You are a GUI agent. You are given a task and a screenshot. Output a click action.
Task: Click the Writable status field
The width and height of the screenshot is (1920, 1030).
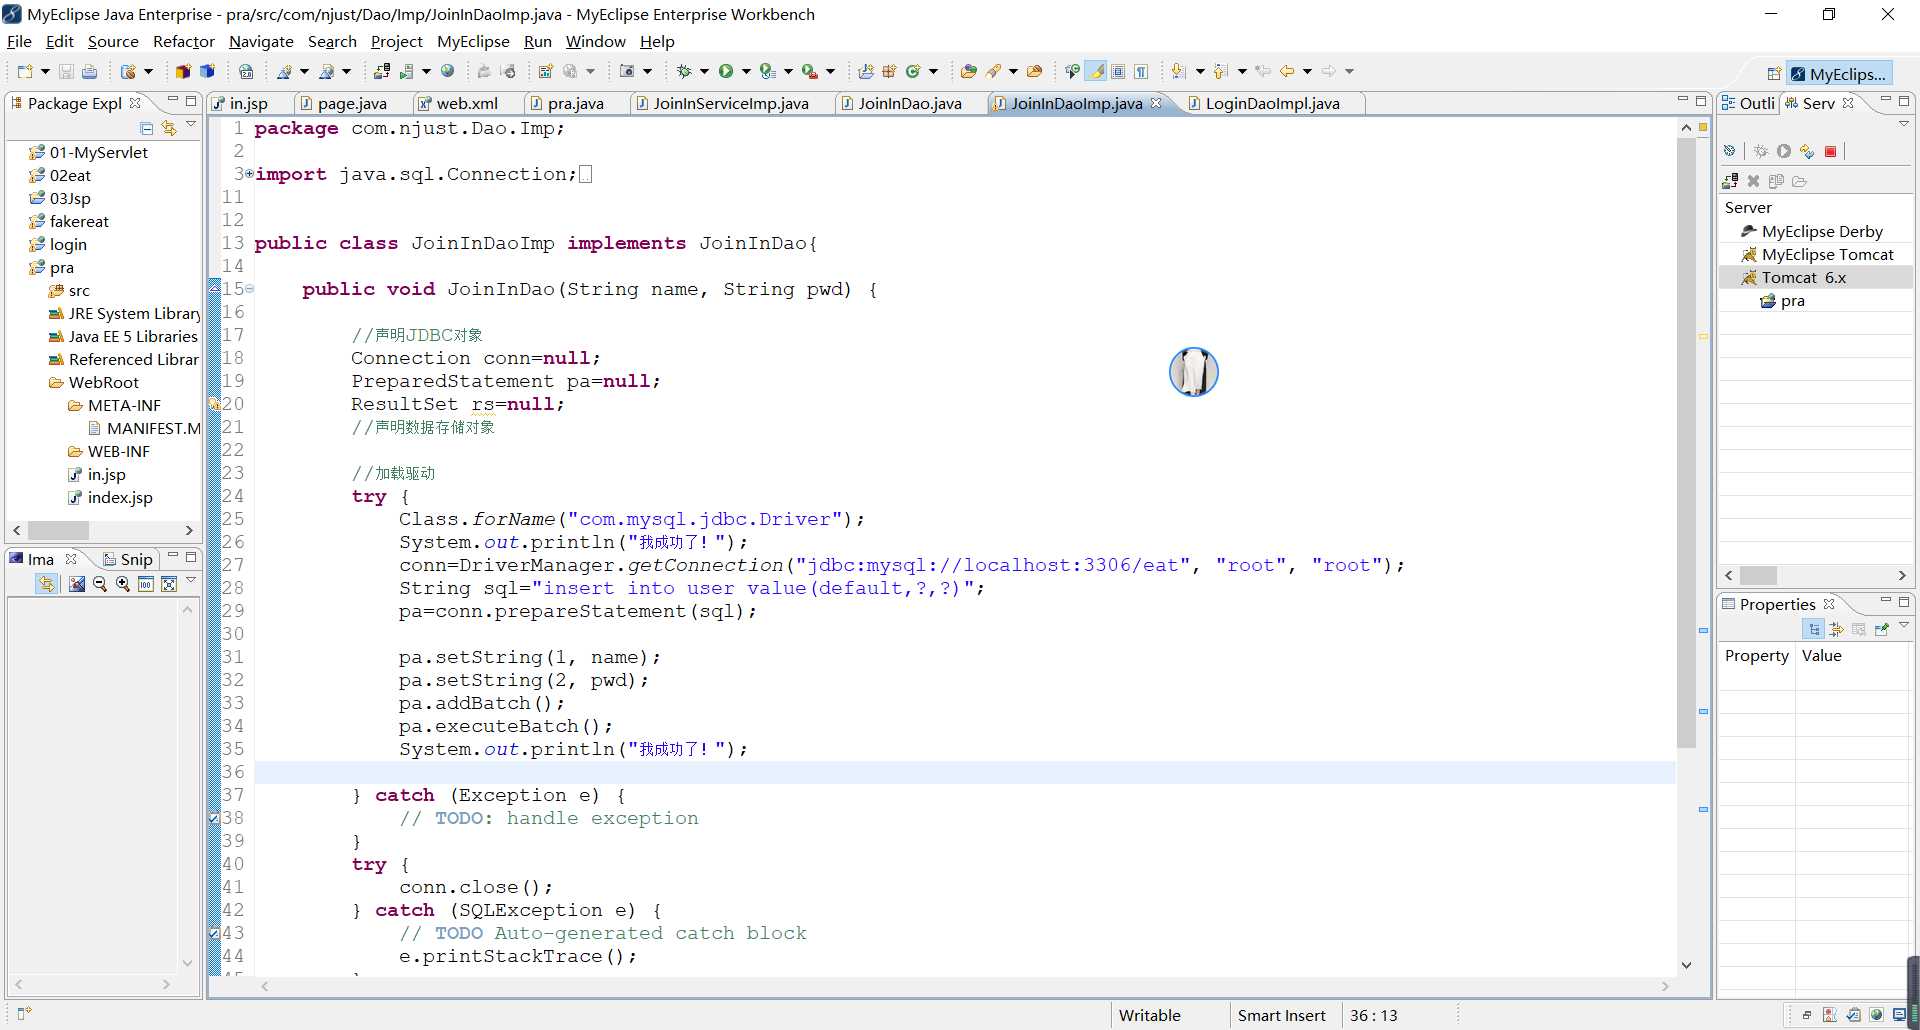1149,1015
